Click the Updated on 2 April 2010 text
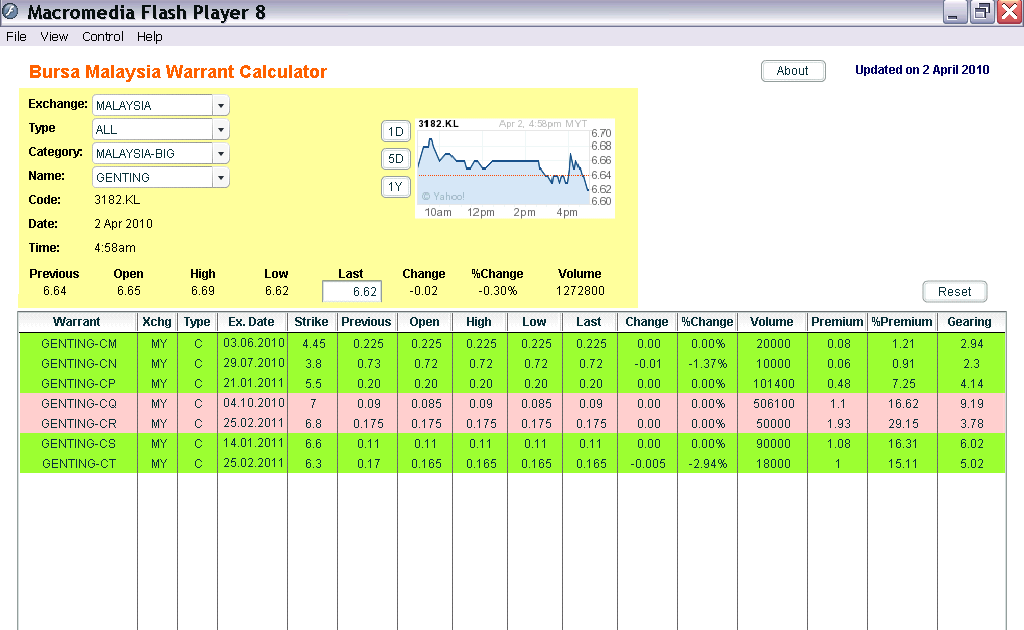 (922, 70)
